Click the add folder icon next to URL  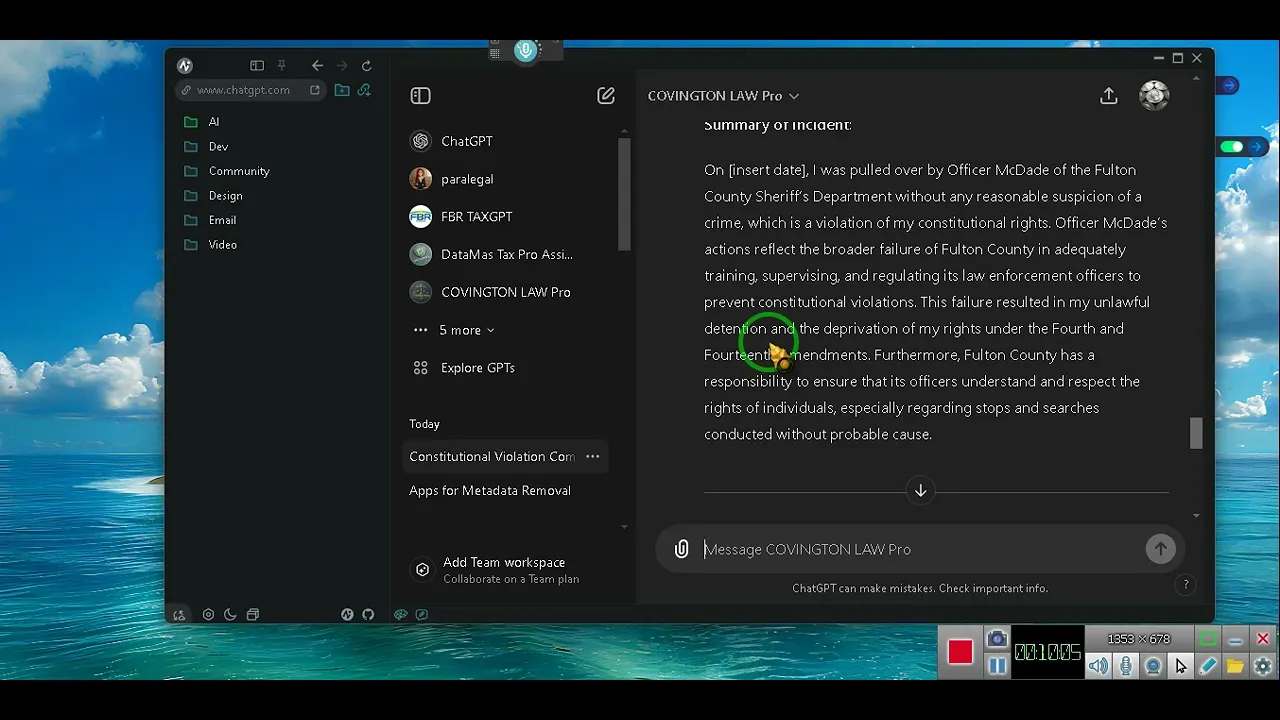point(342,90)
